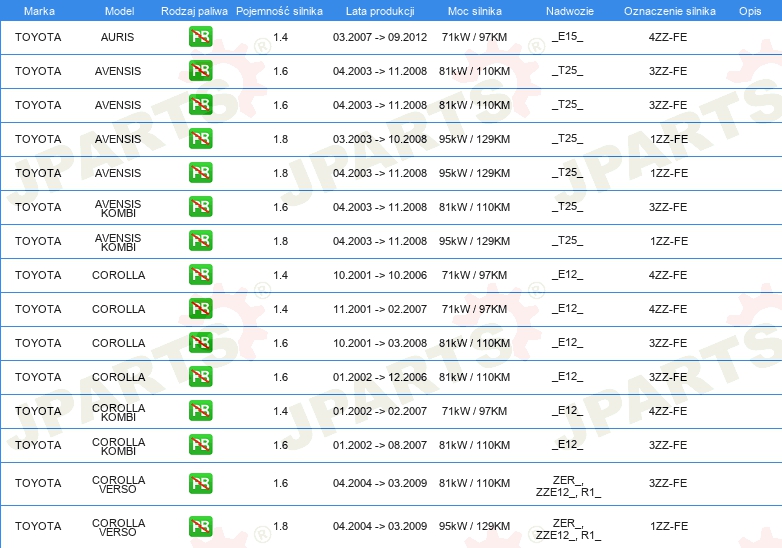
Task: Select the date range 10.2001 -> 10.2006
Action: [380, 275]
